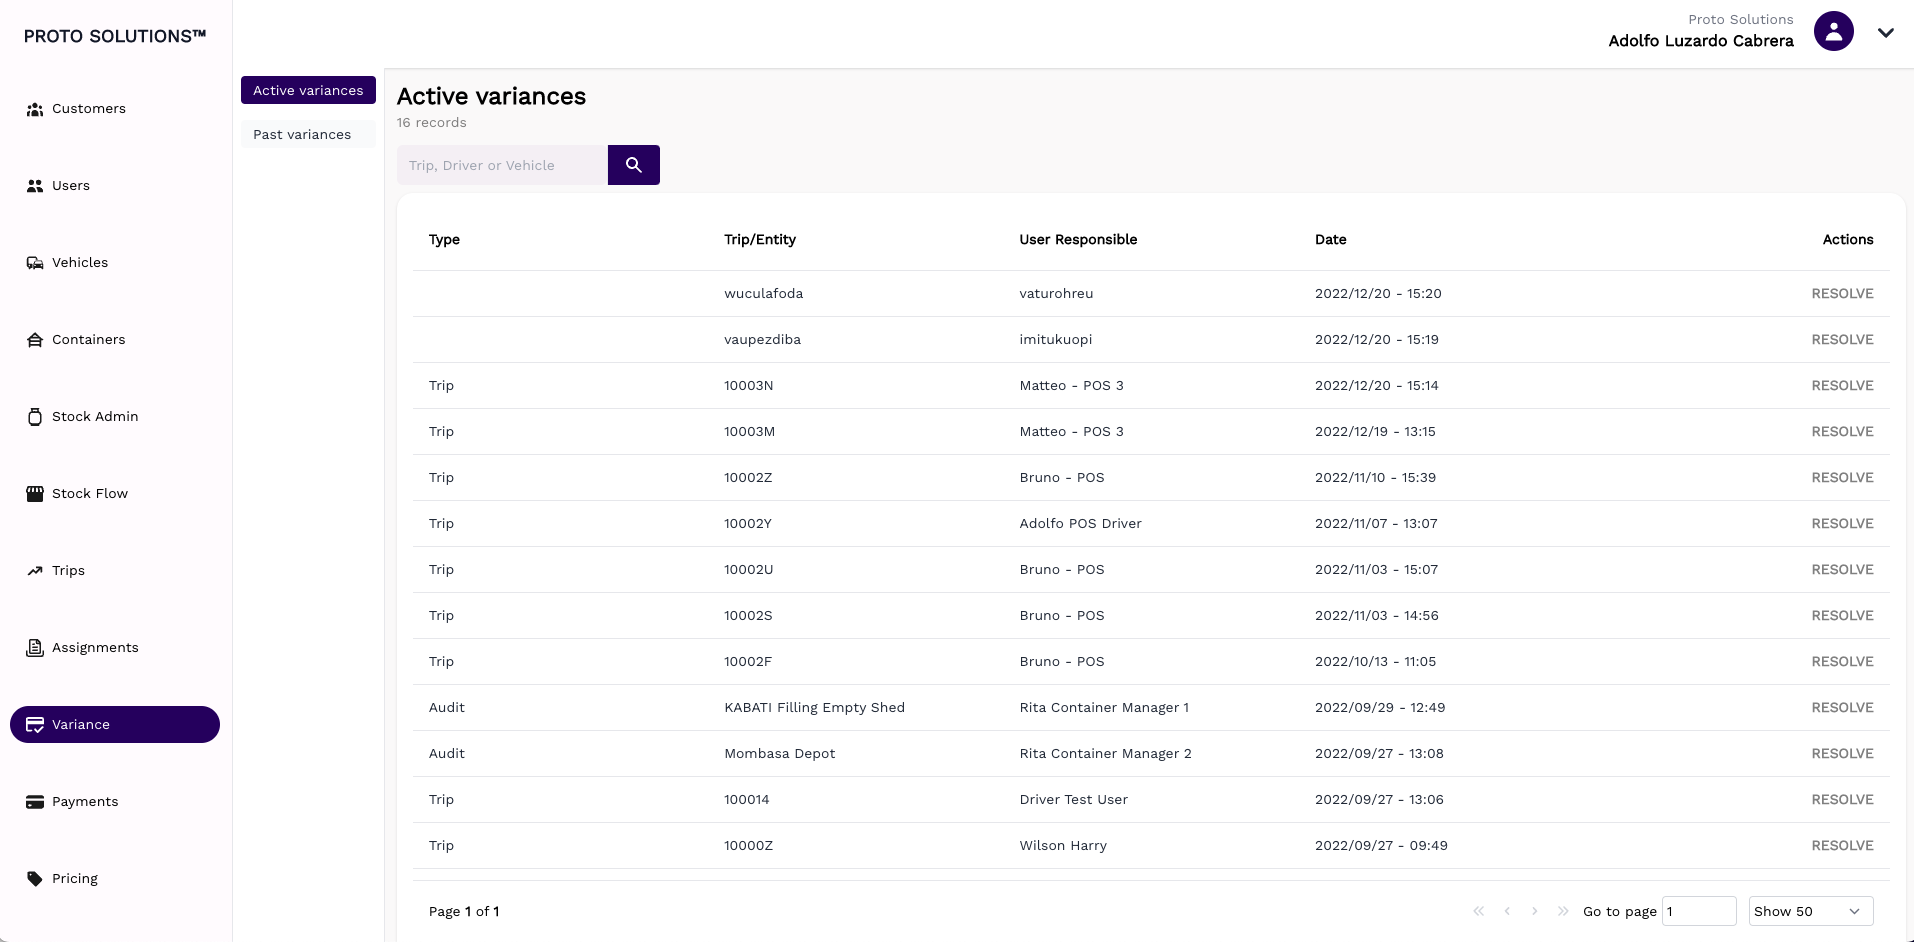The width and height of the screenshot is (1914, 942).
Task: Go to last page double-arrow icon
Action: [1563, 911]
